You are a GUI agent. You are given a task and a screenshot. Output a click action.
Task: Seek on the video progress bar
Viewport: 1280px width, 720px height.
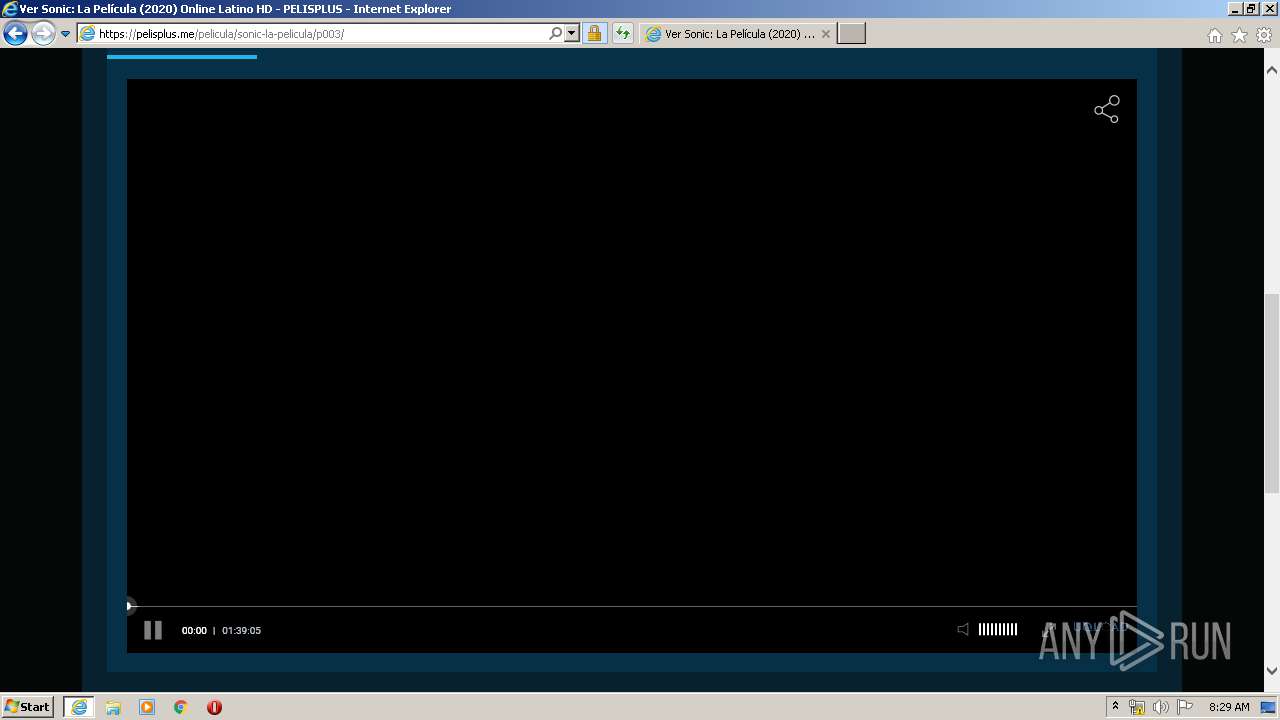(632, 606)
